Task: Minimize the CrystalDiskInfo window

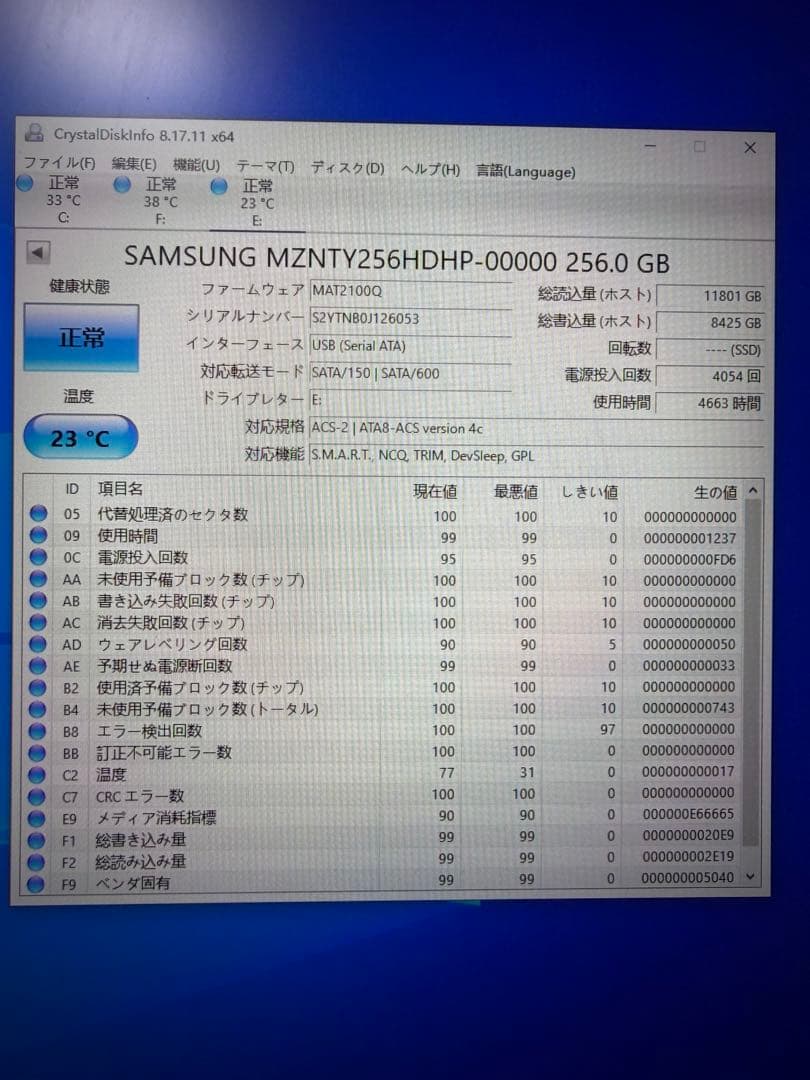Action: coord(650,145)
